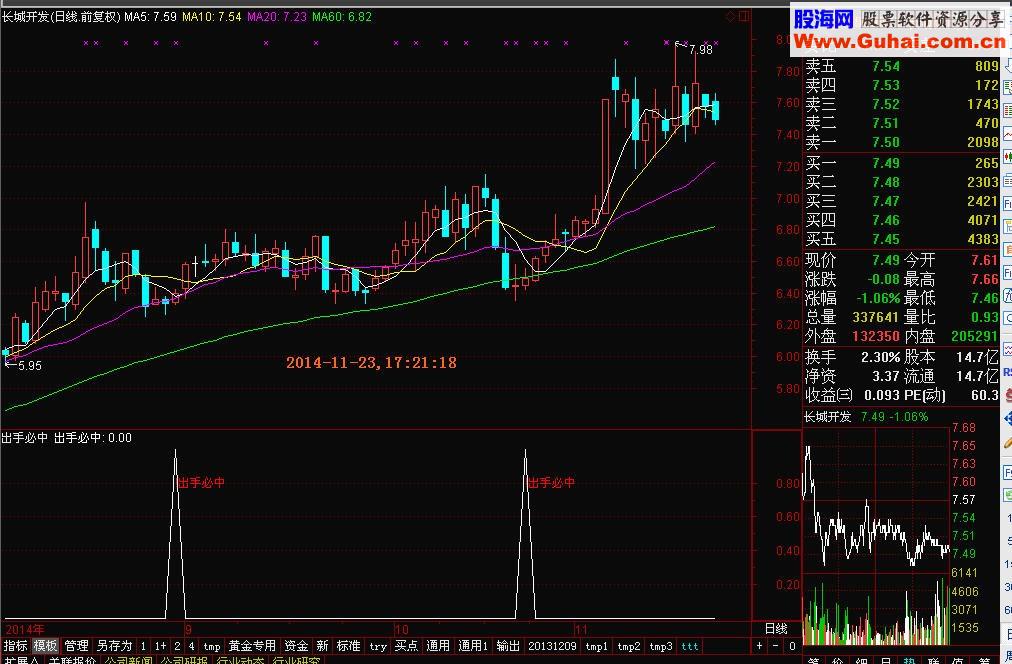Select the ttt template tab

pyautogui.click(x=690, y=646)
